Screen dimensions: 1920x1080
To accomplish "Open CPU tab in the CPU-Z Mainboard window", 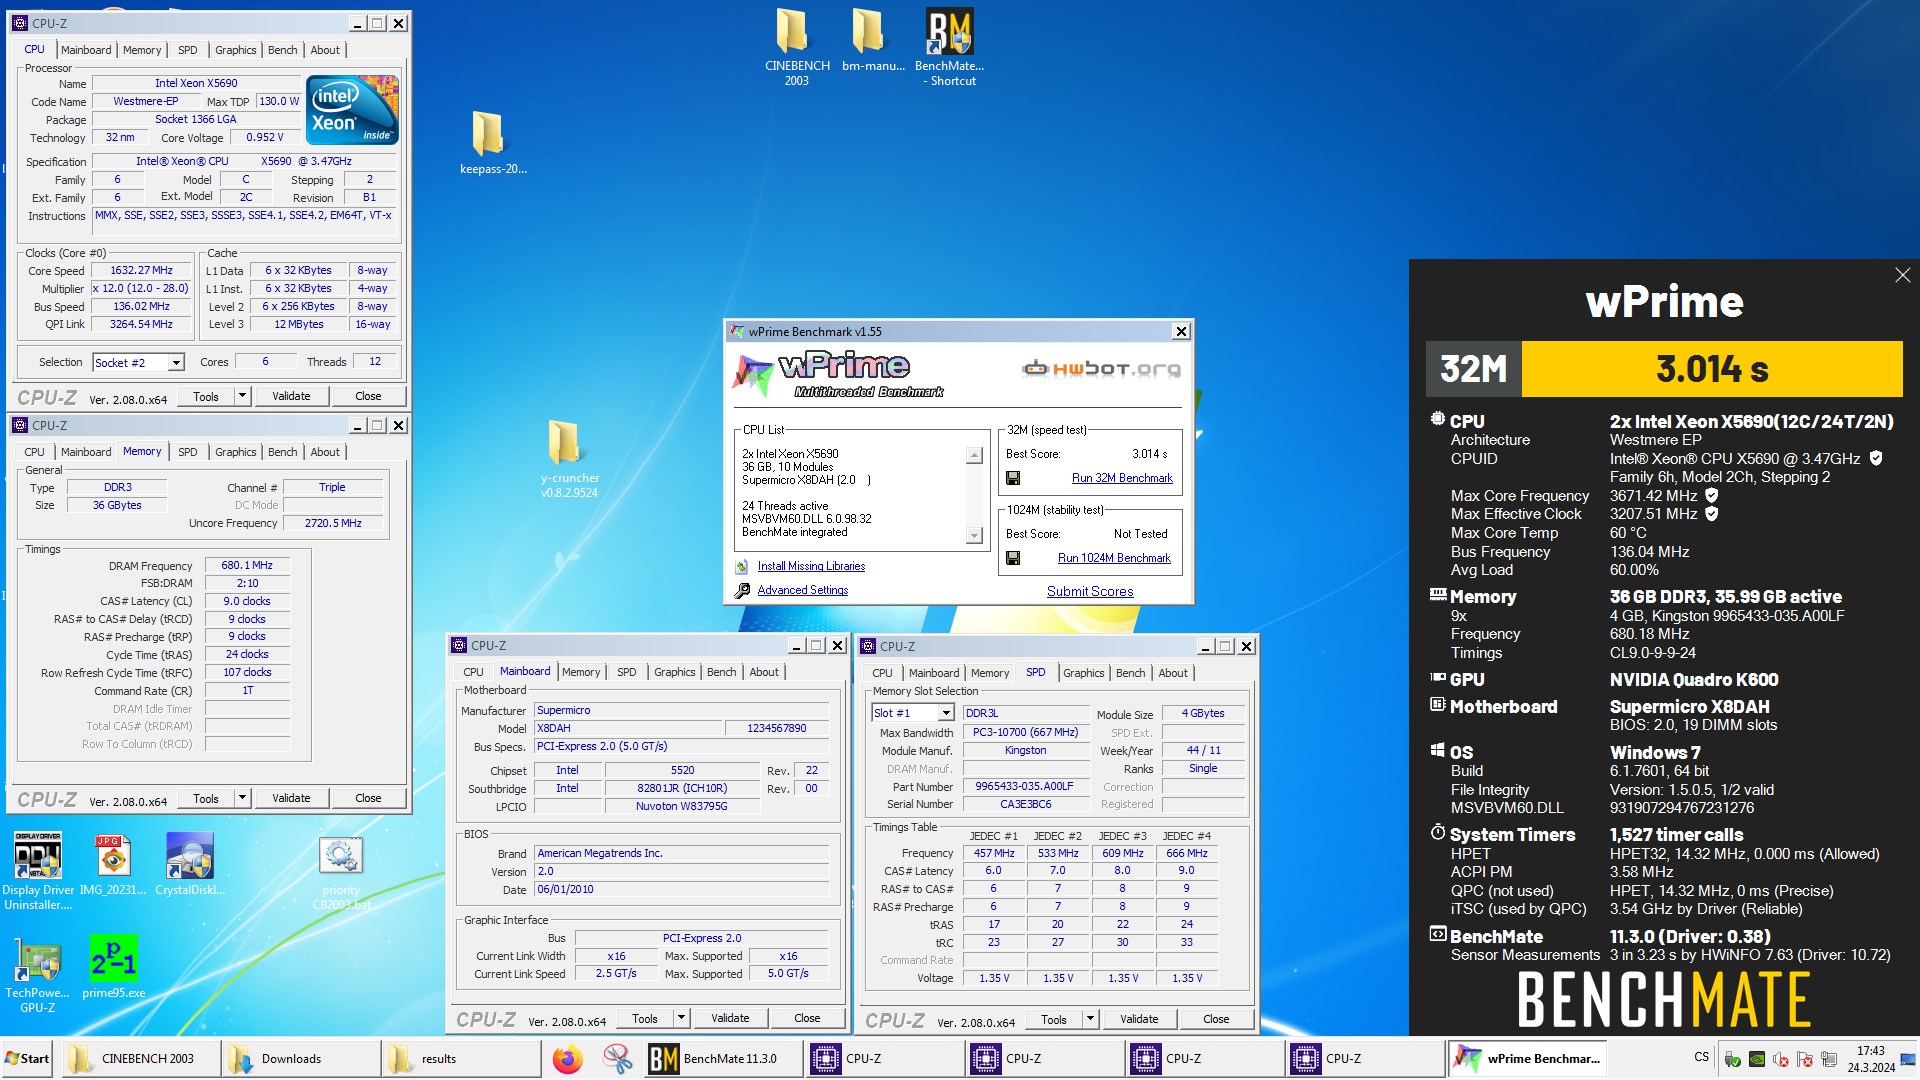I will 473,672.
